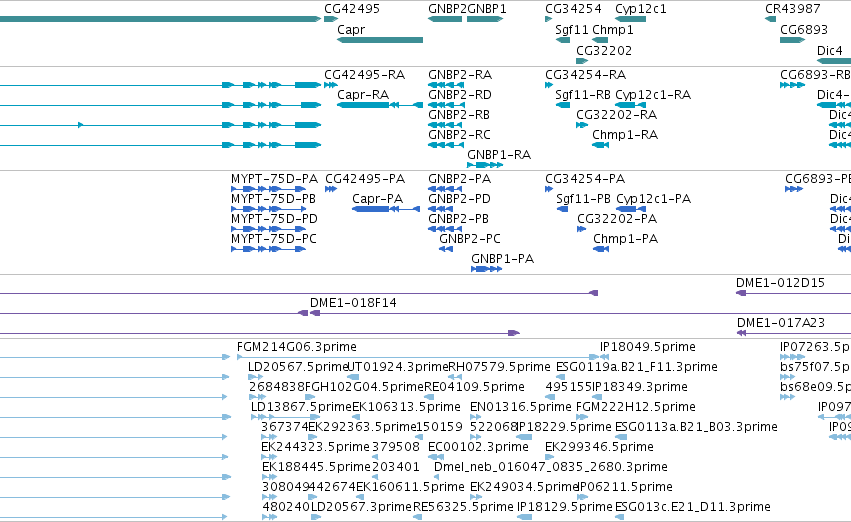Click the GNBP2-PA protein label

point(460,179)
